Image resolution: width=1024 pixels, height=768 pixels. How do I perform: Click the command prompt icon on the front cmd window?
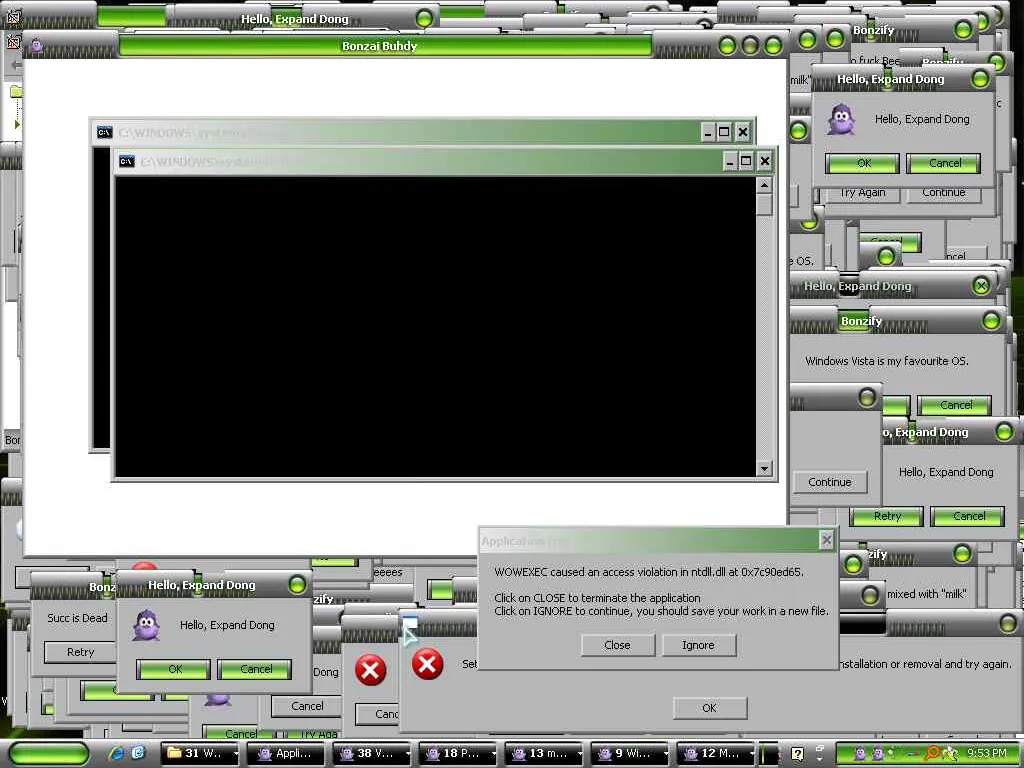click(127, 161)
